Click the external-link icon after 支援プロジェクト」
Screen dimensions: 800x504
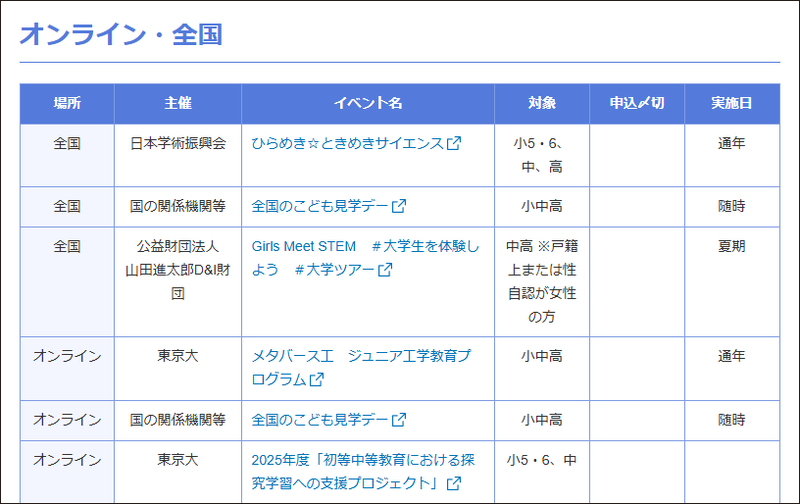tap(454, 484)
